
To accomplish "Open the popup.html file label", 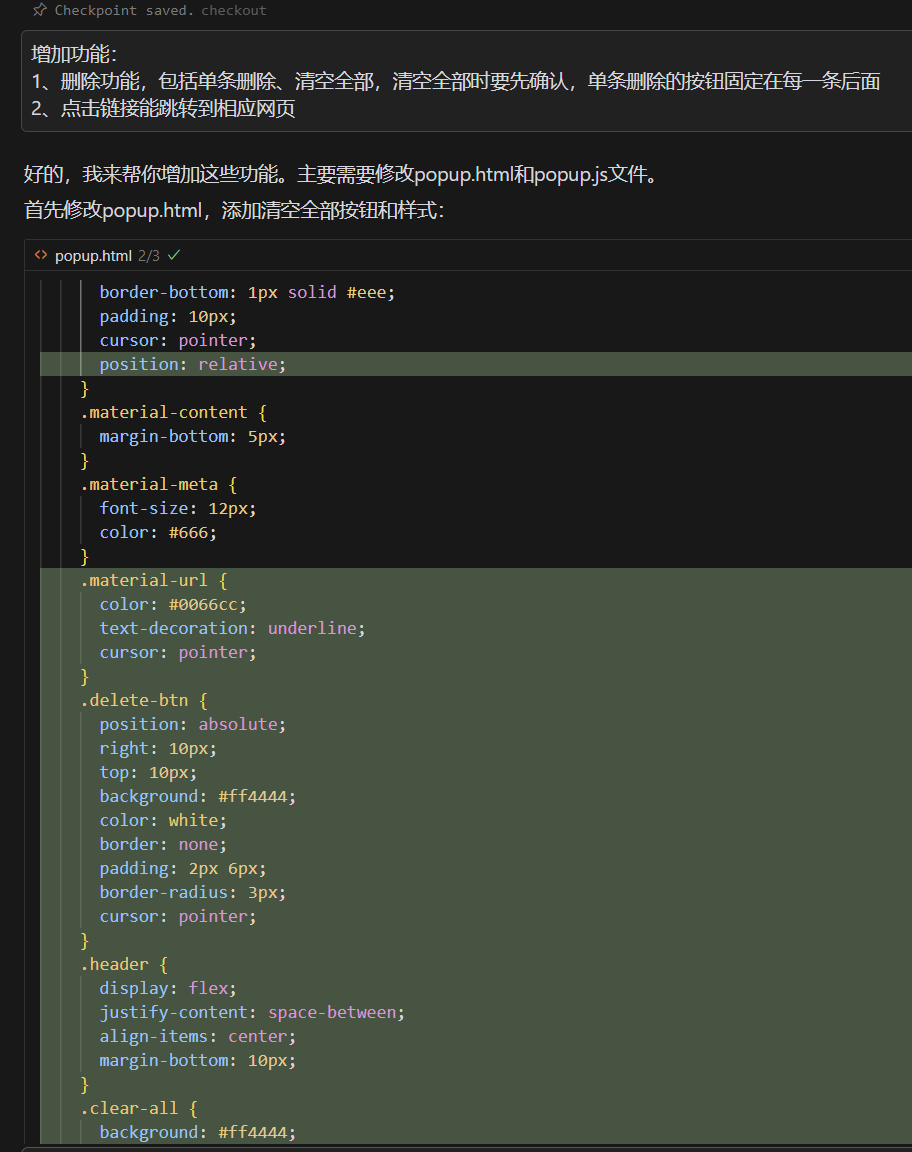I will 93,256.
